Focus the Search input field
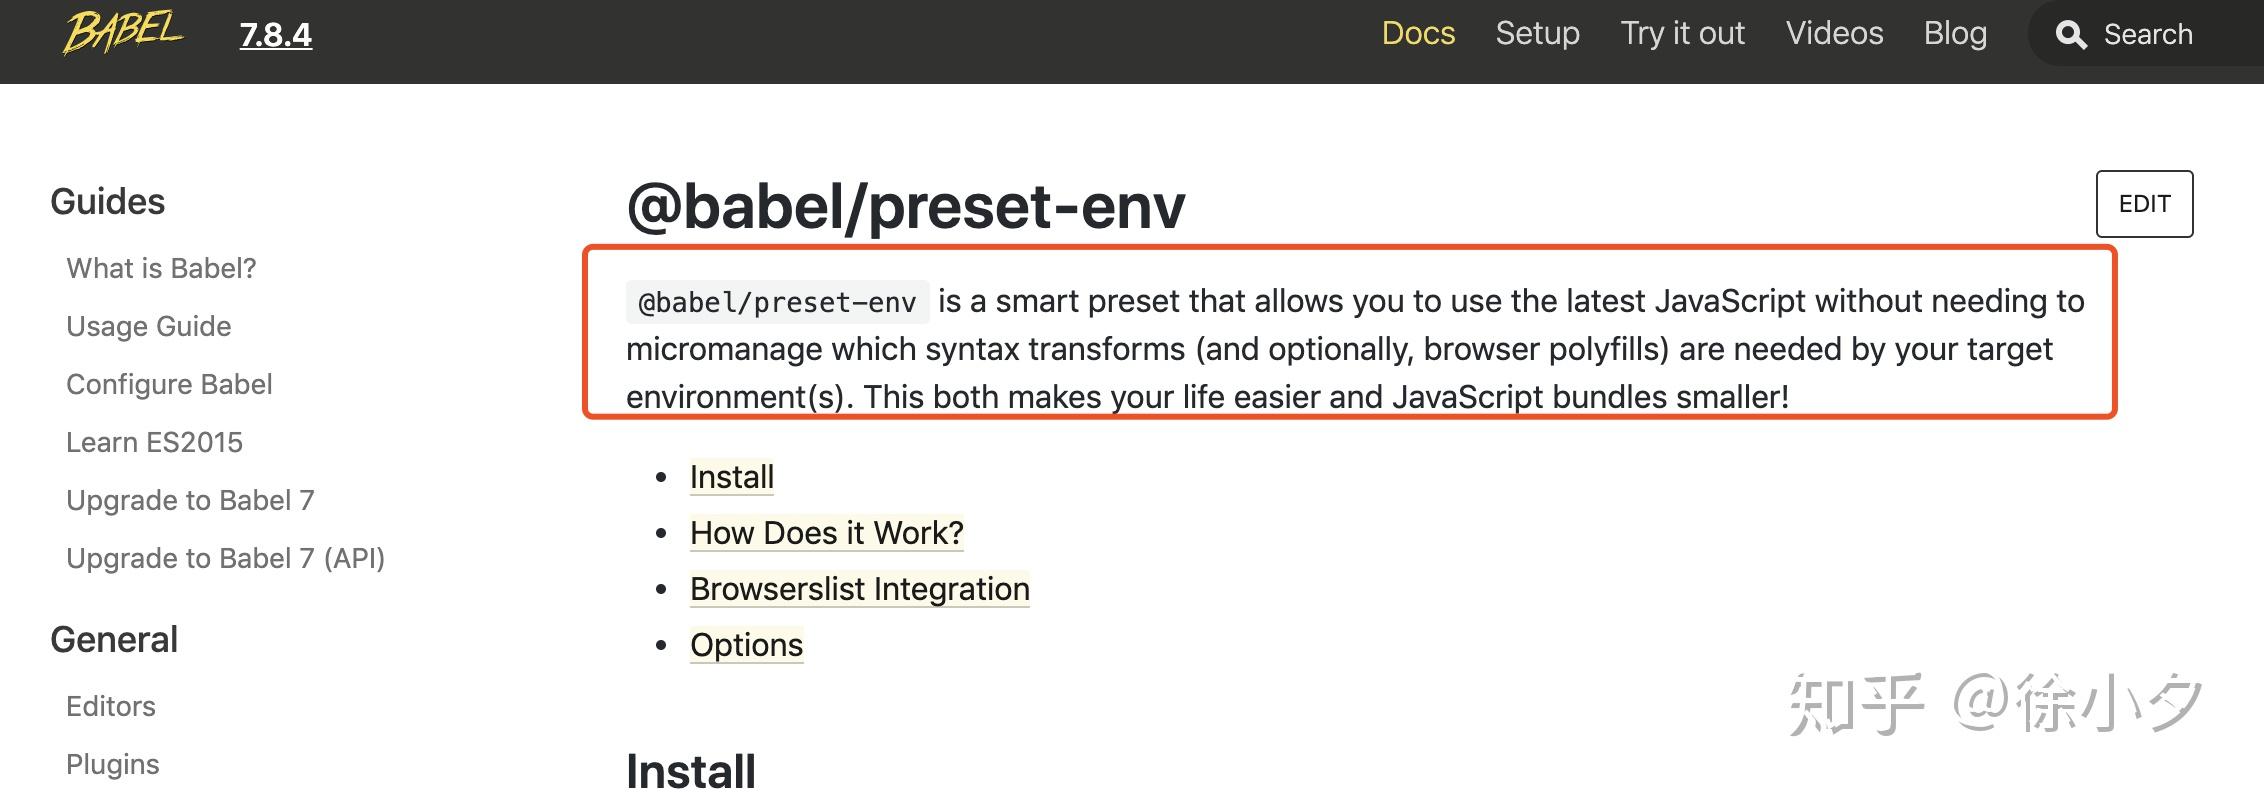The height and width of the screenshot is (794, 2264). point(2160,35)
